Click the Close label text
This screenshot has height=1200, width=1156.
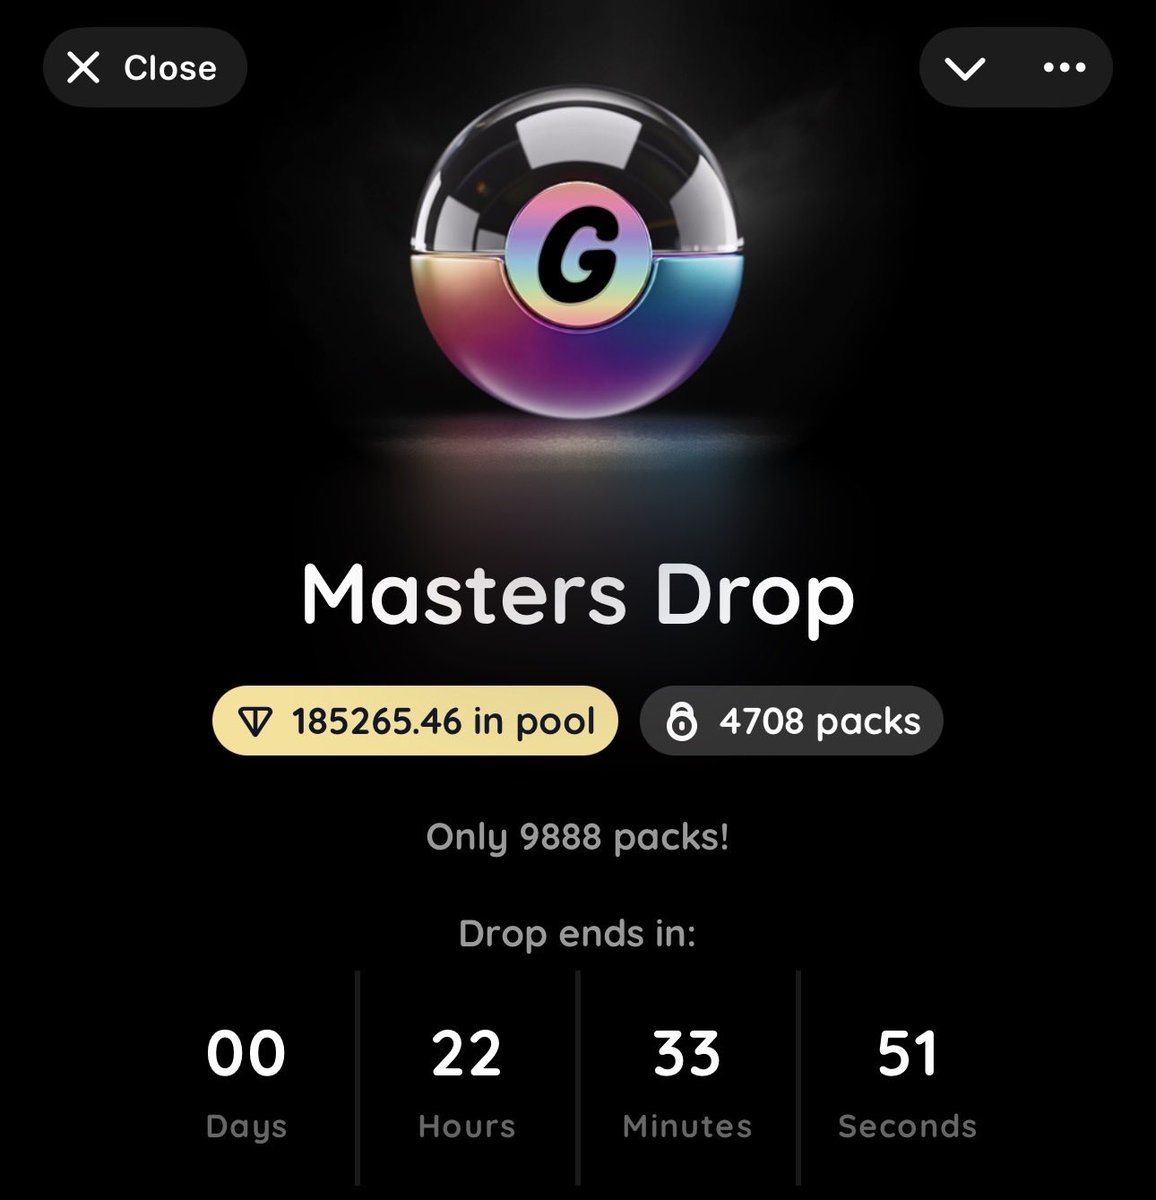pyautogui.click(x=170, y=68)
